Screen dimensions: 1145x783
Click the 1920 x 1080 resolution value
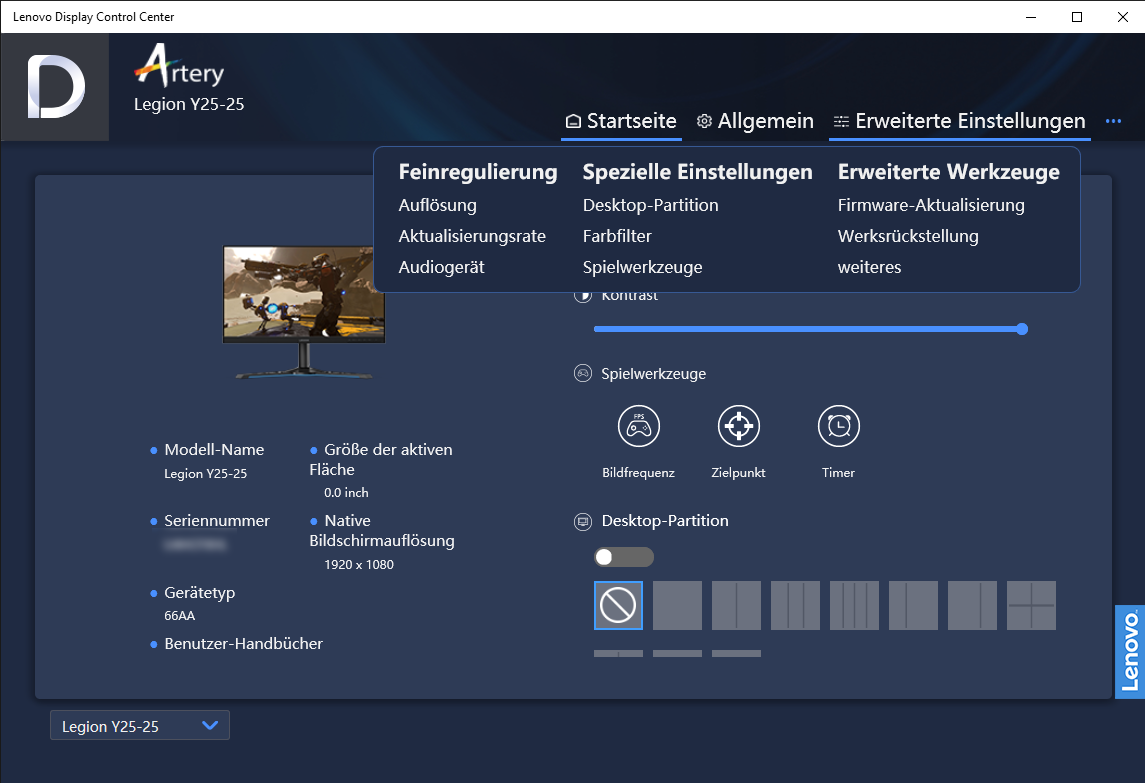pyautogui.click(x=359, y=565)
